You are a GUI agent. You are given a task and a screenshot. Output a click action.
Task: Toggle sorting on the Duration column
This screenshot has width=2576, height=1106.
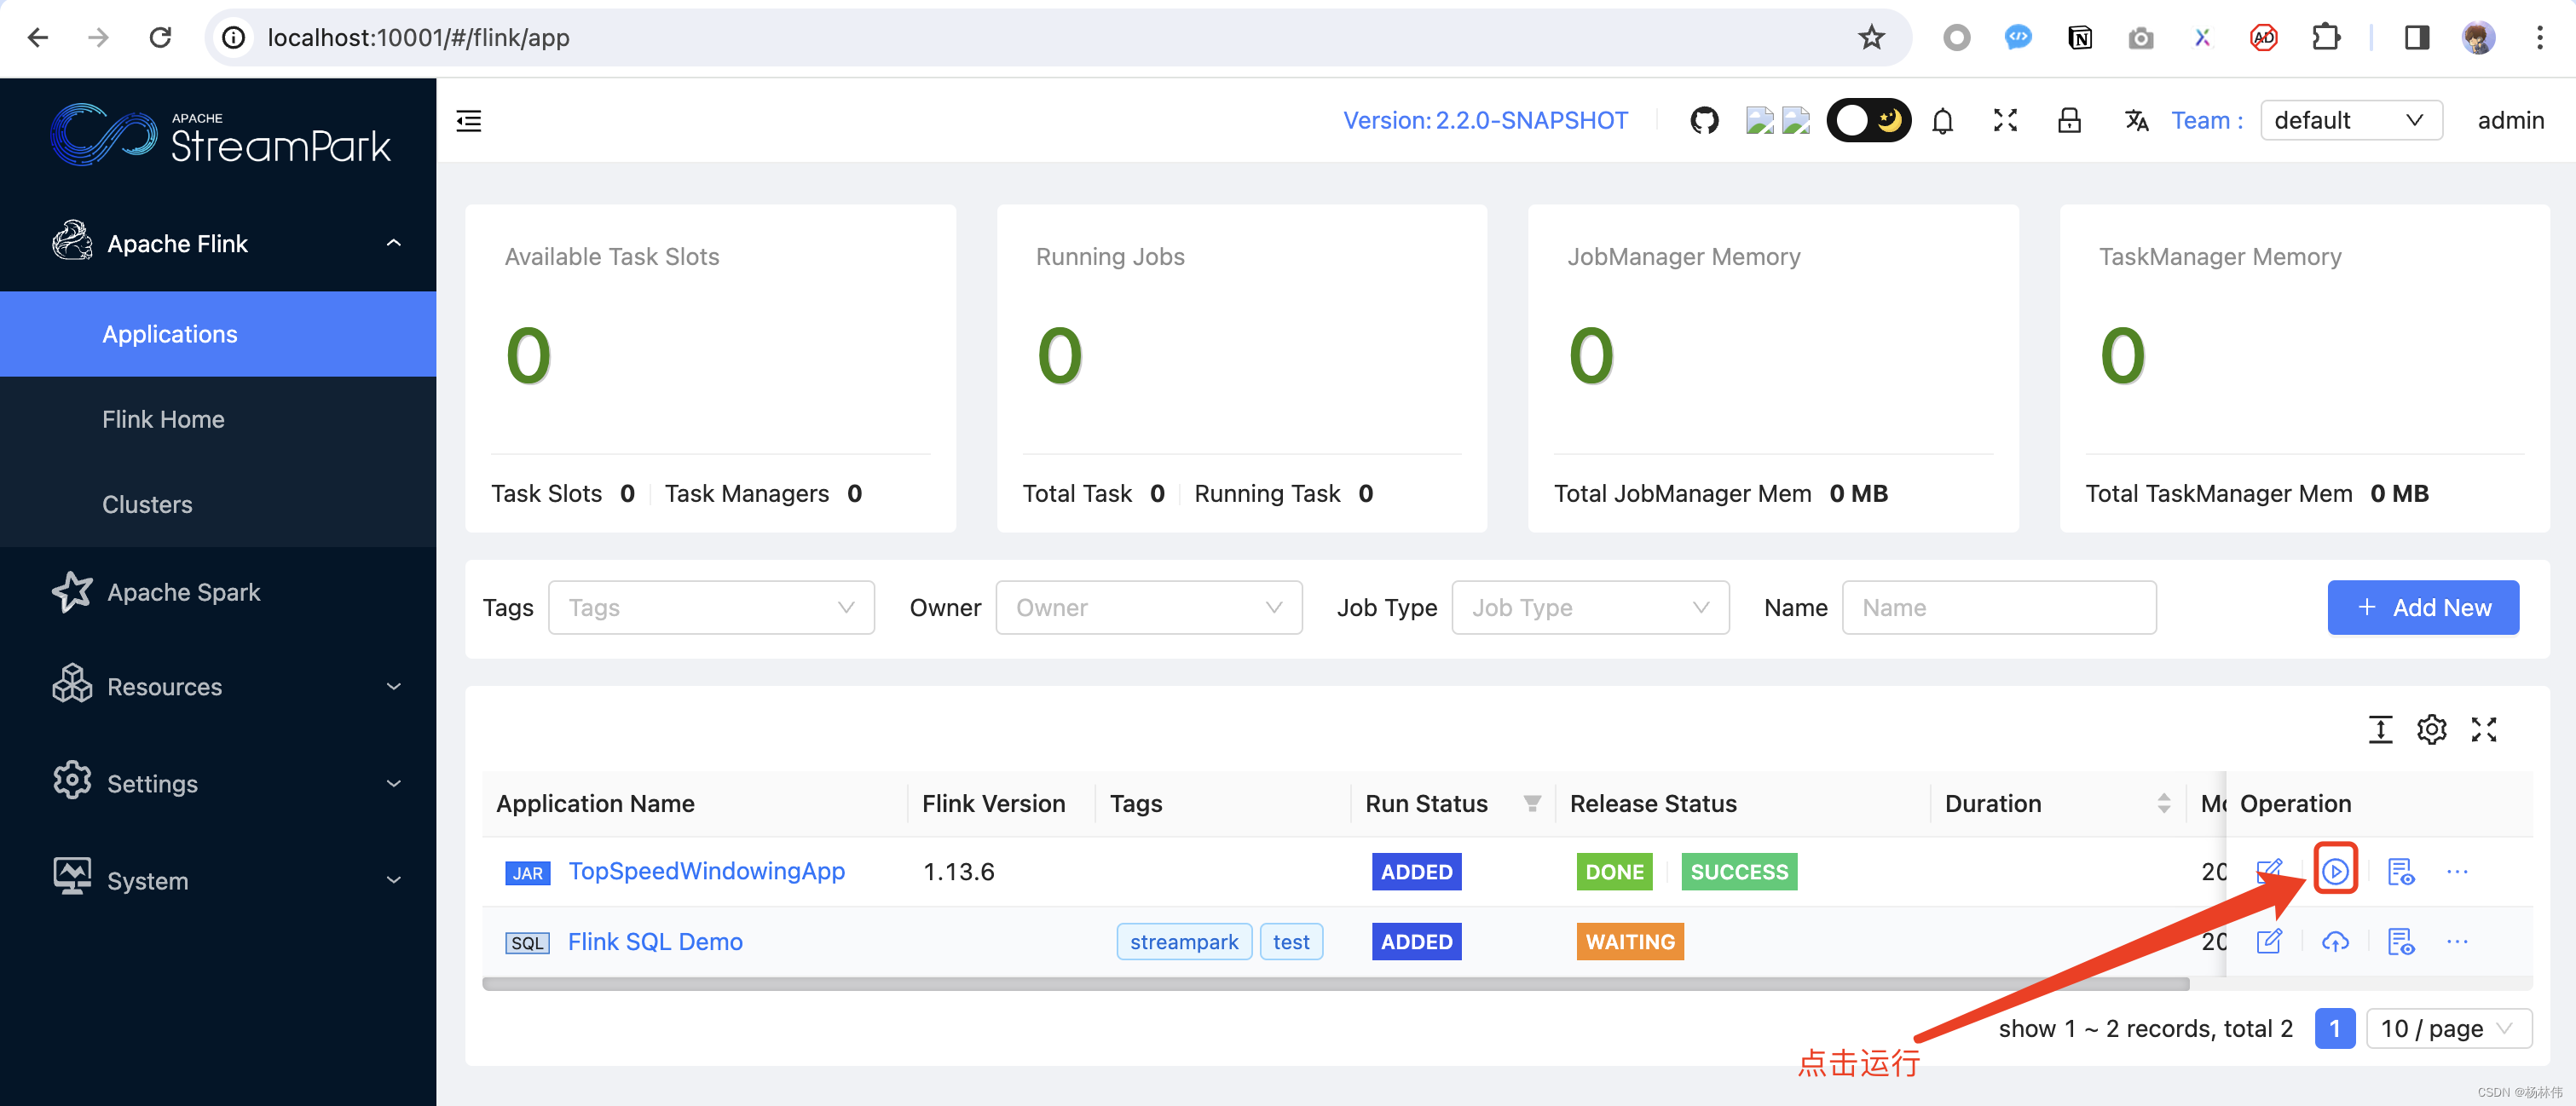pyautogui.click(x=2163, y=803)
